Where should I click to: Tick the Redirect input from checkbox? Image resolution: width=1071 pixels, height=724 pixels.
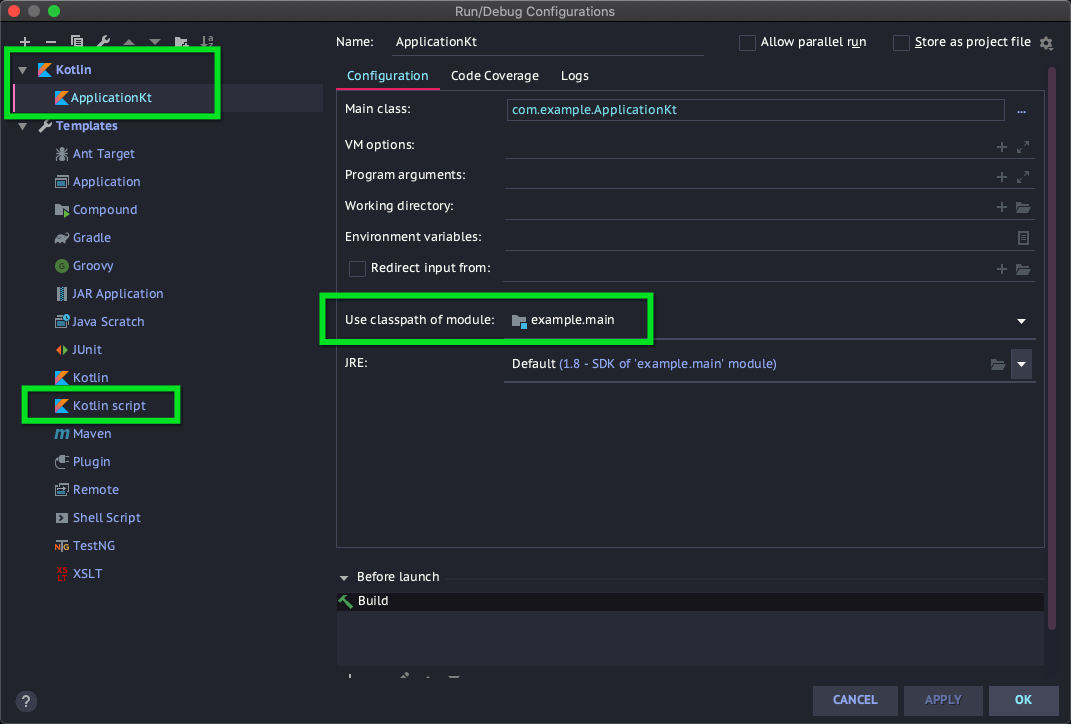point(357,268)
